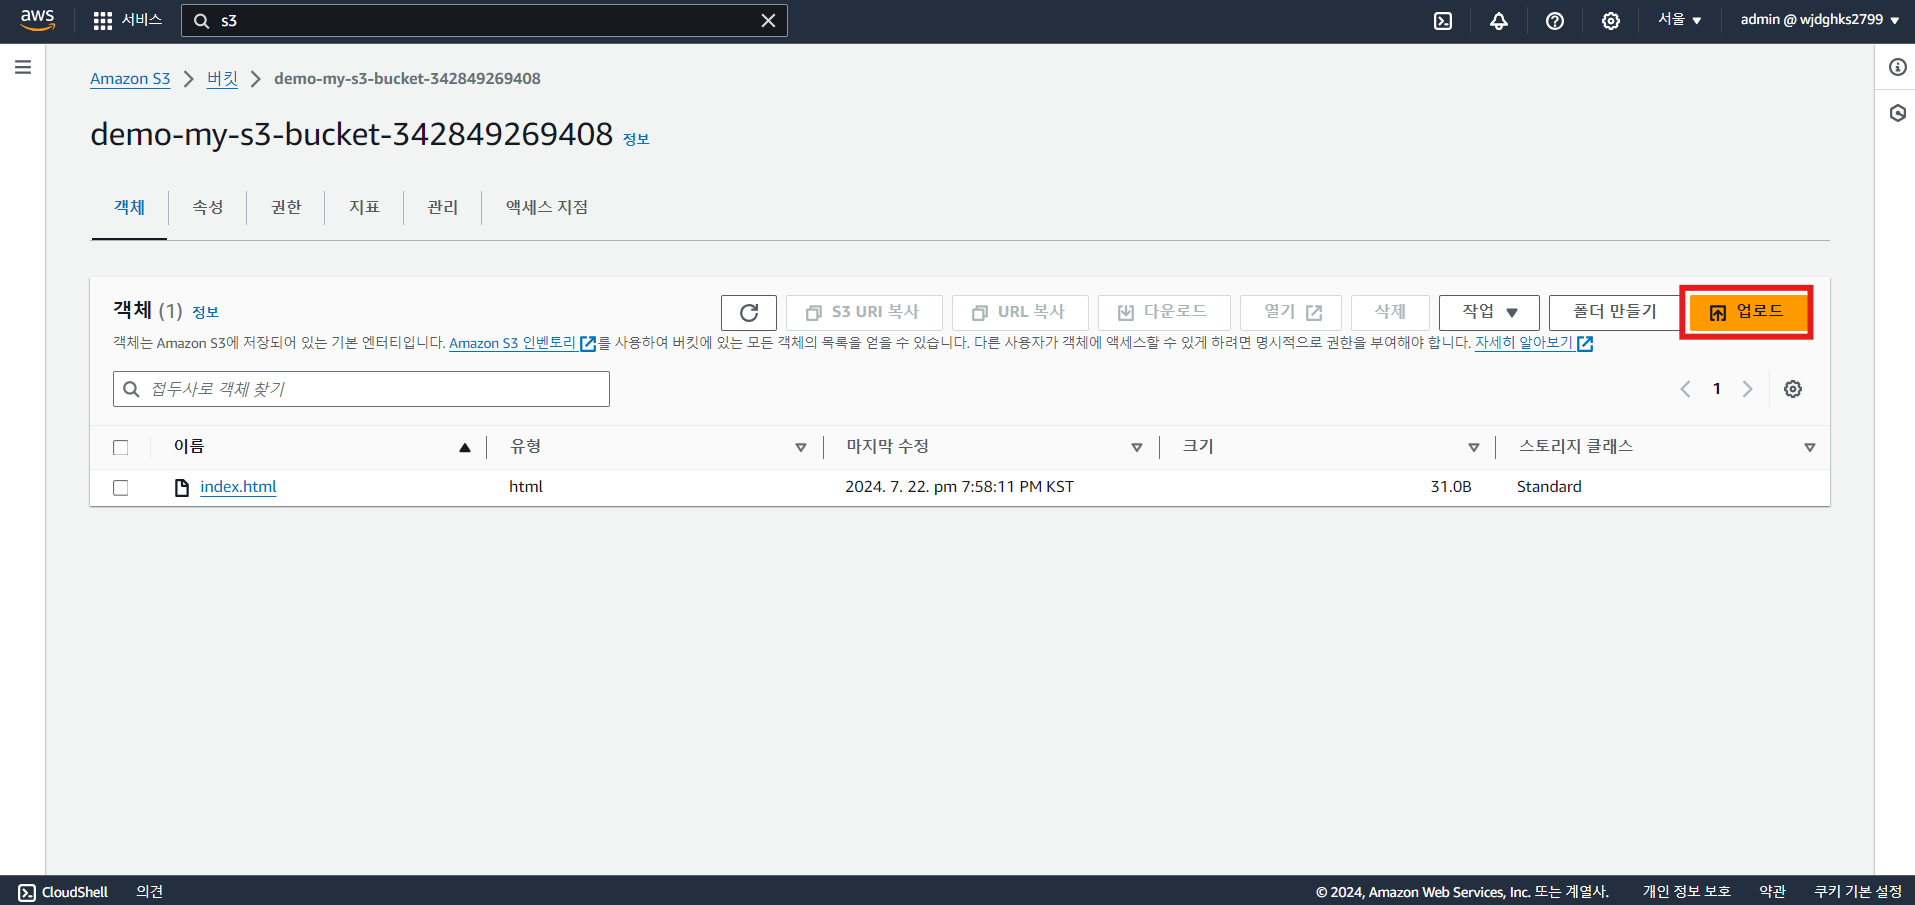Click the 삭제 button
Image resolution: width=1915 pixels, height=905 pixels.
(x=1390, y=312)
